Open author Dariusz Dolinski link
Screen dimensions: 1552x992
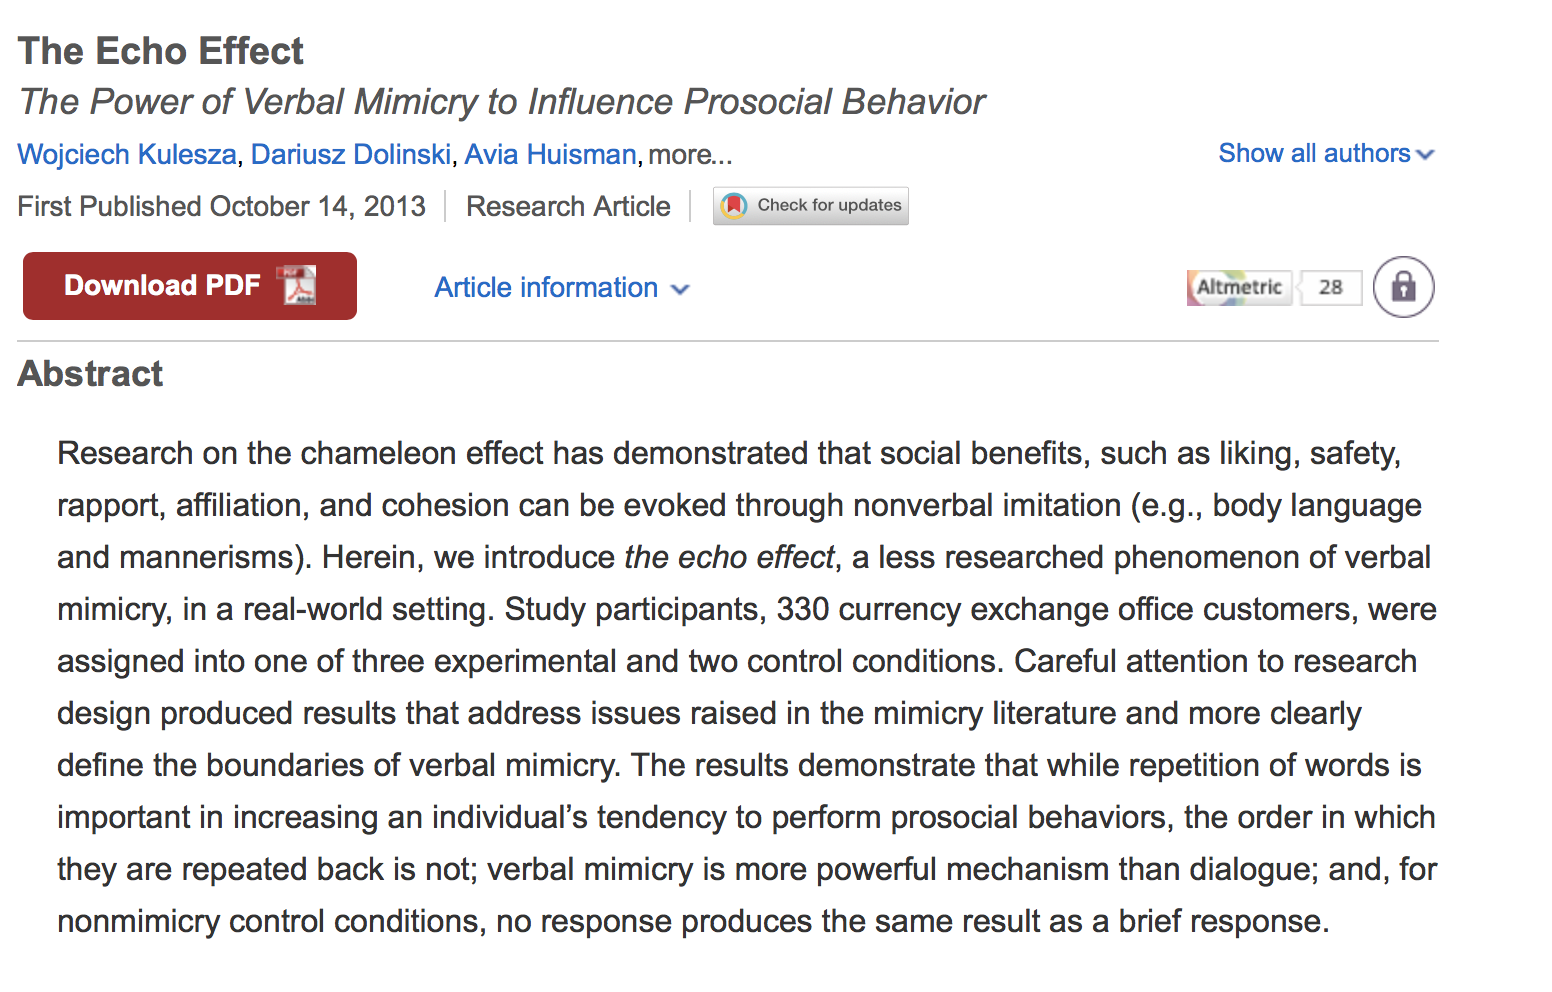point(351,155)
